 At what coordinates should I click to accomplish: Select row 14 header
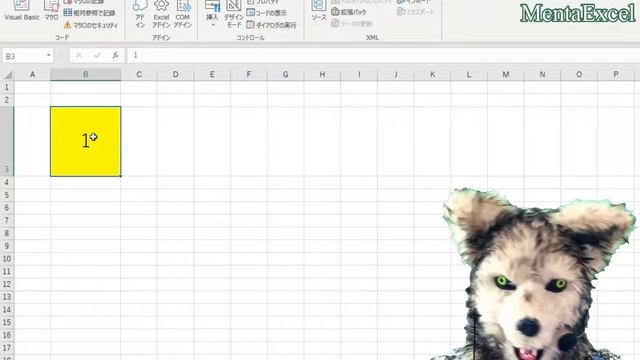pyautogui.click(x=7, y=310)
